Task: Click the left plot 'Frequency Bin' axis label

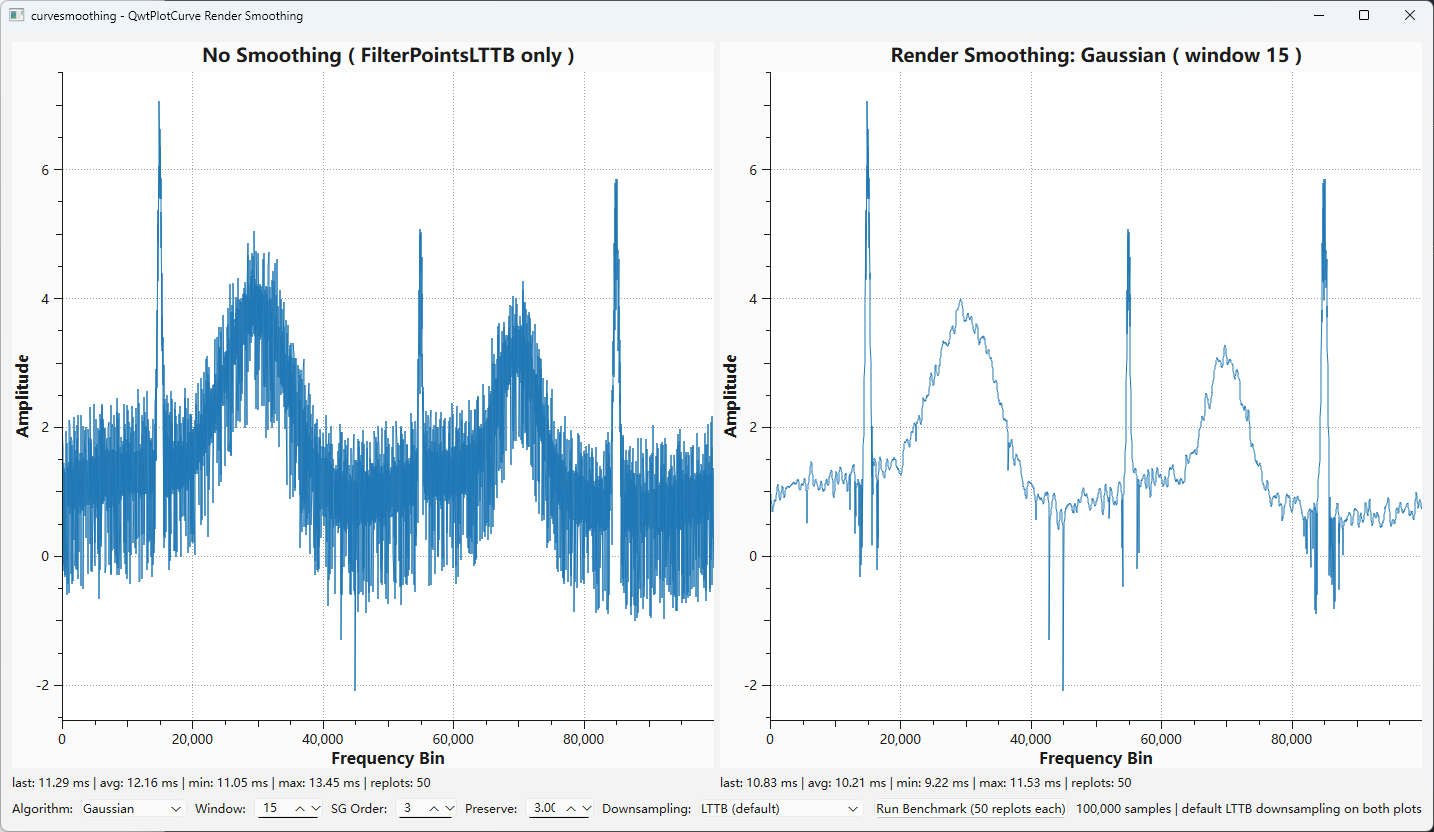Action: click(388, 758)
